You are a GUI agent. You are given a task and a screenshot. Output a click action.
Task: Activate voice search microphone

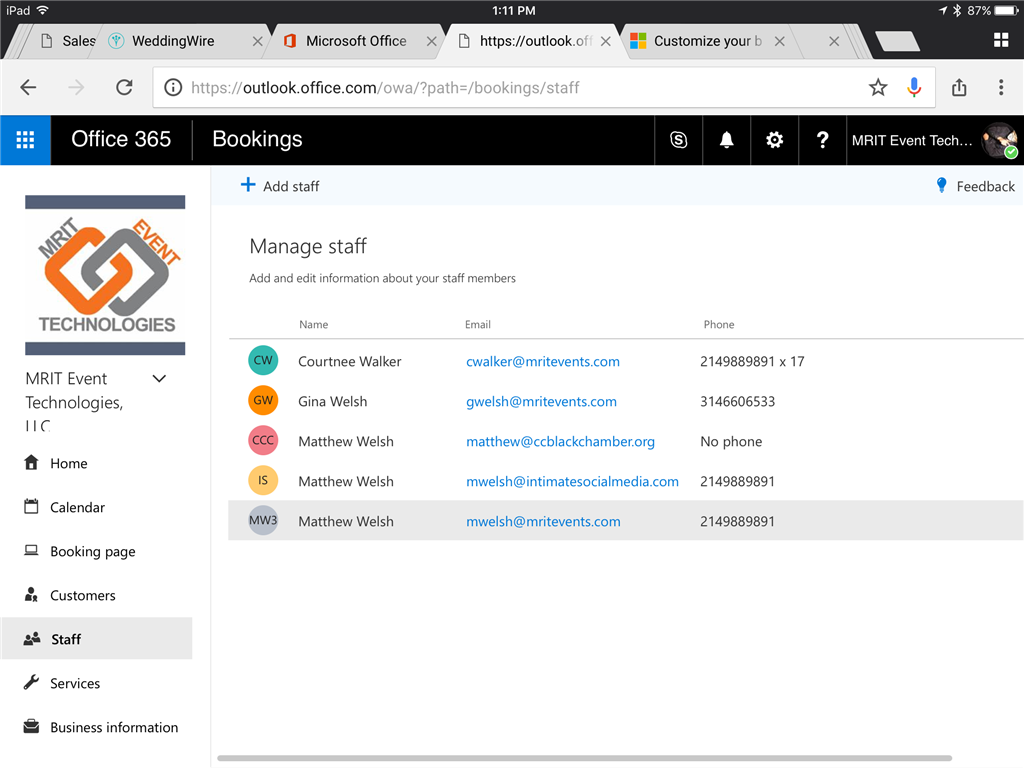pyautogui.click(x=914, y=88)
